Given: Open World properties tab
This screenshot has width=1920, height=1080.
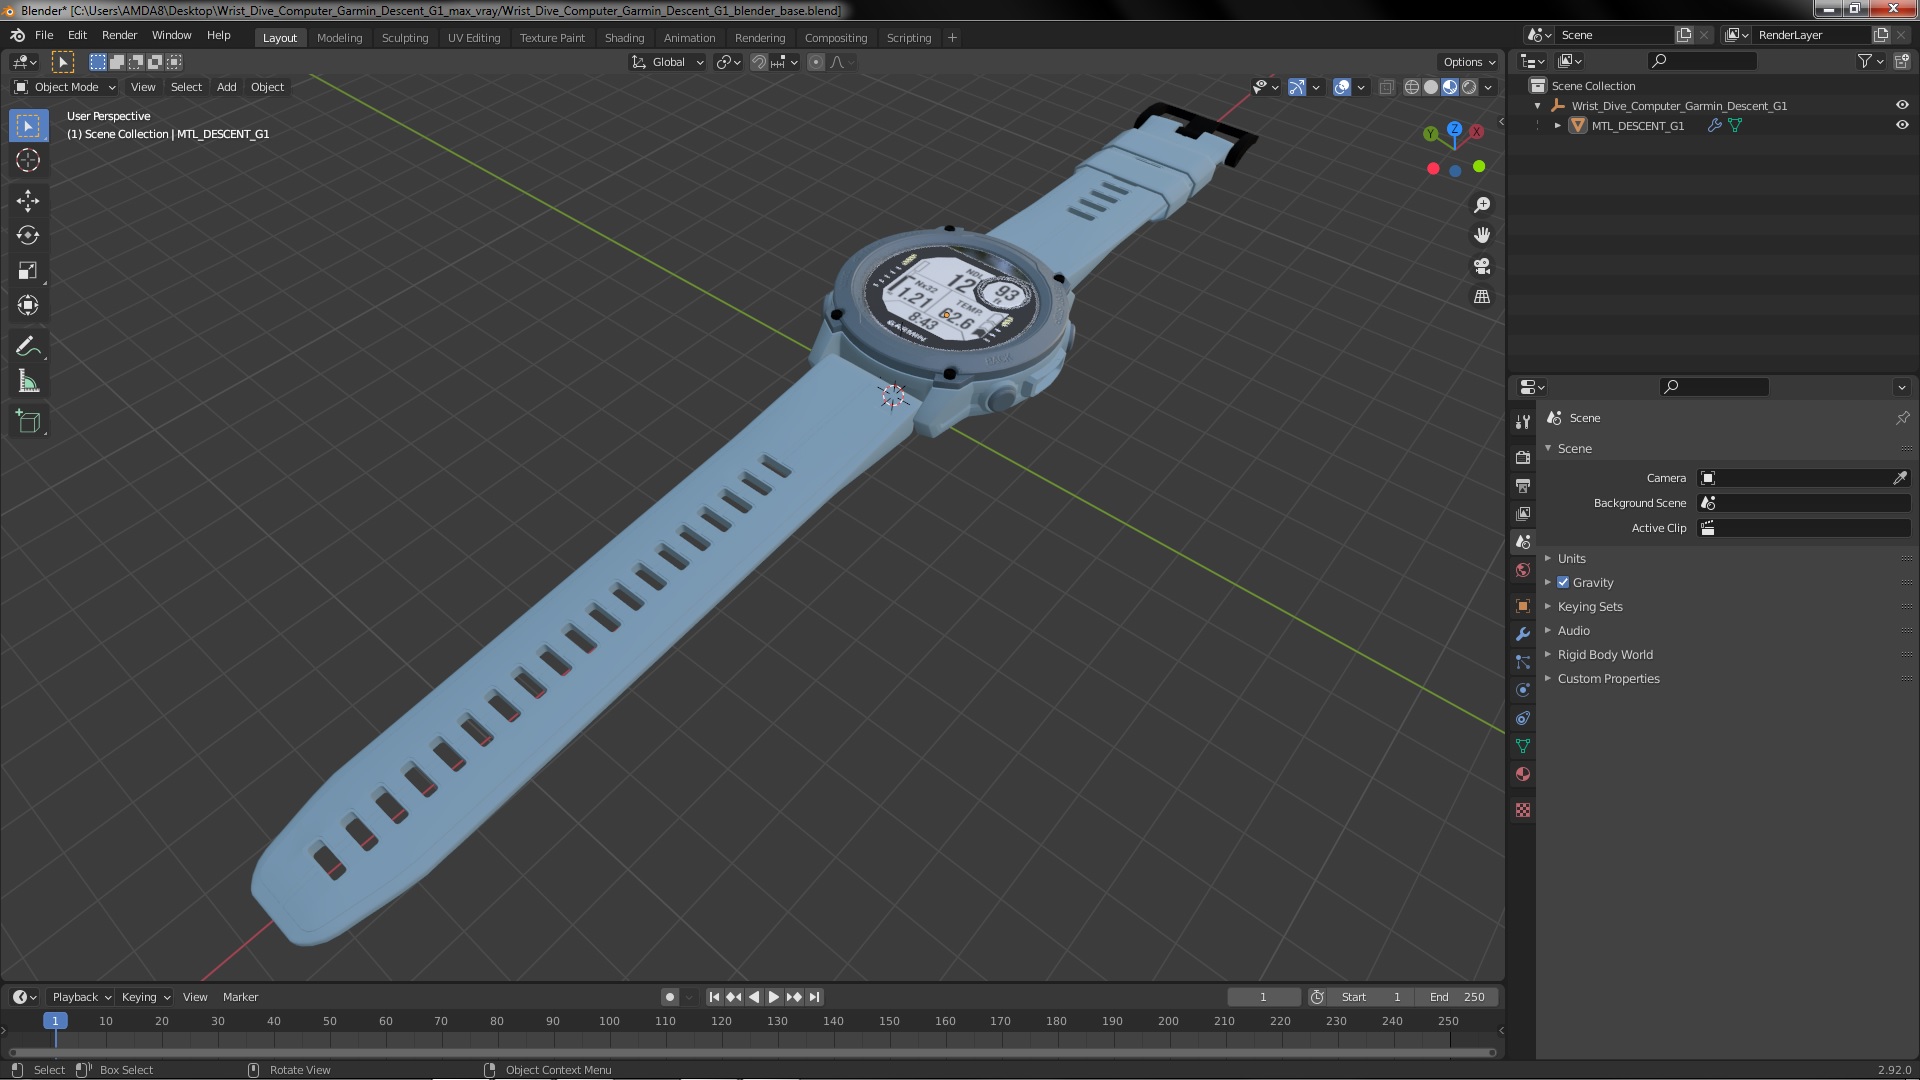Looking at the screenshot, I should tap(1523, 570).
